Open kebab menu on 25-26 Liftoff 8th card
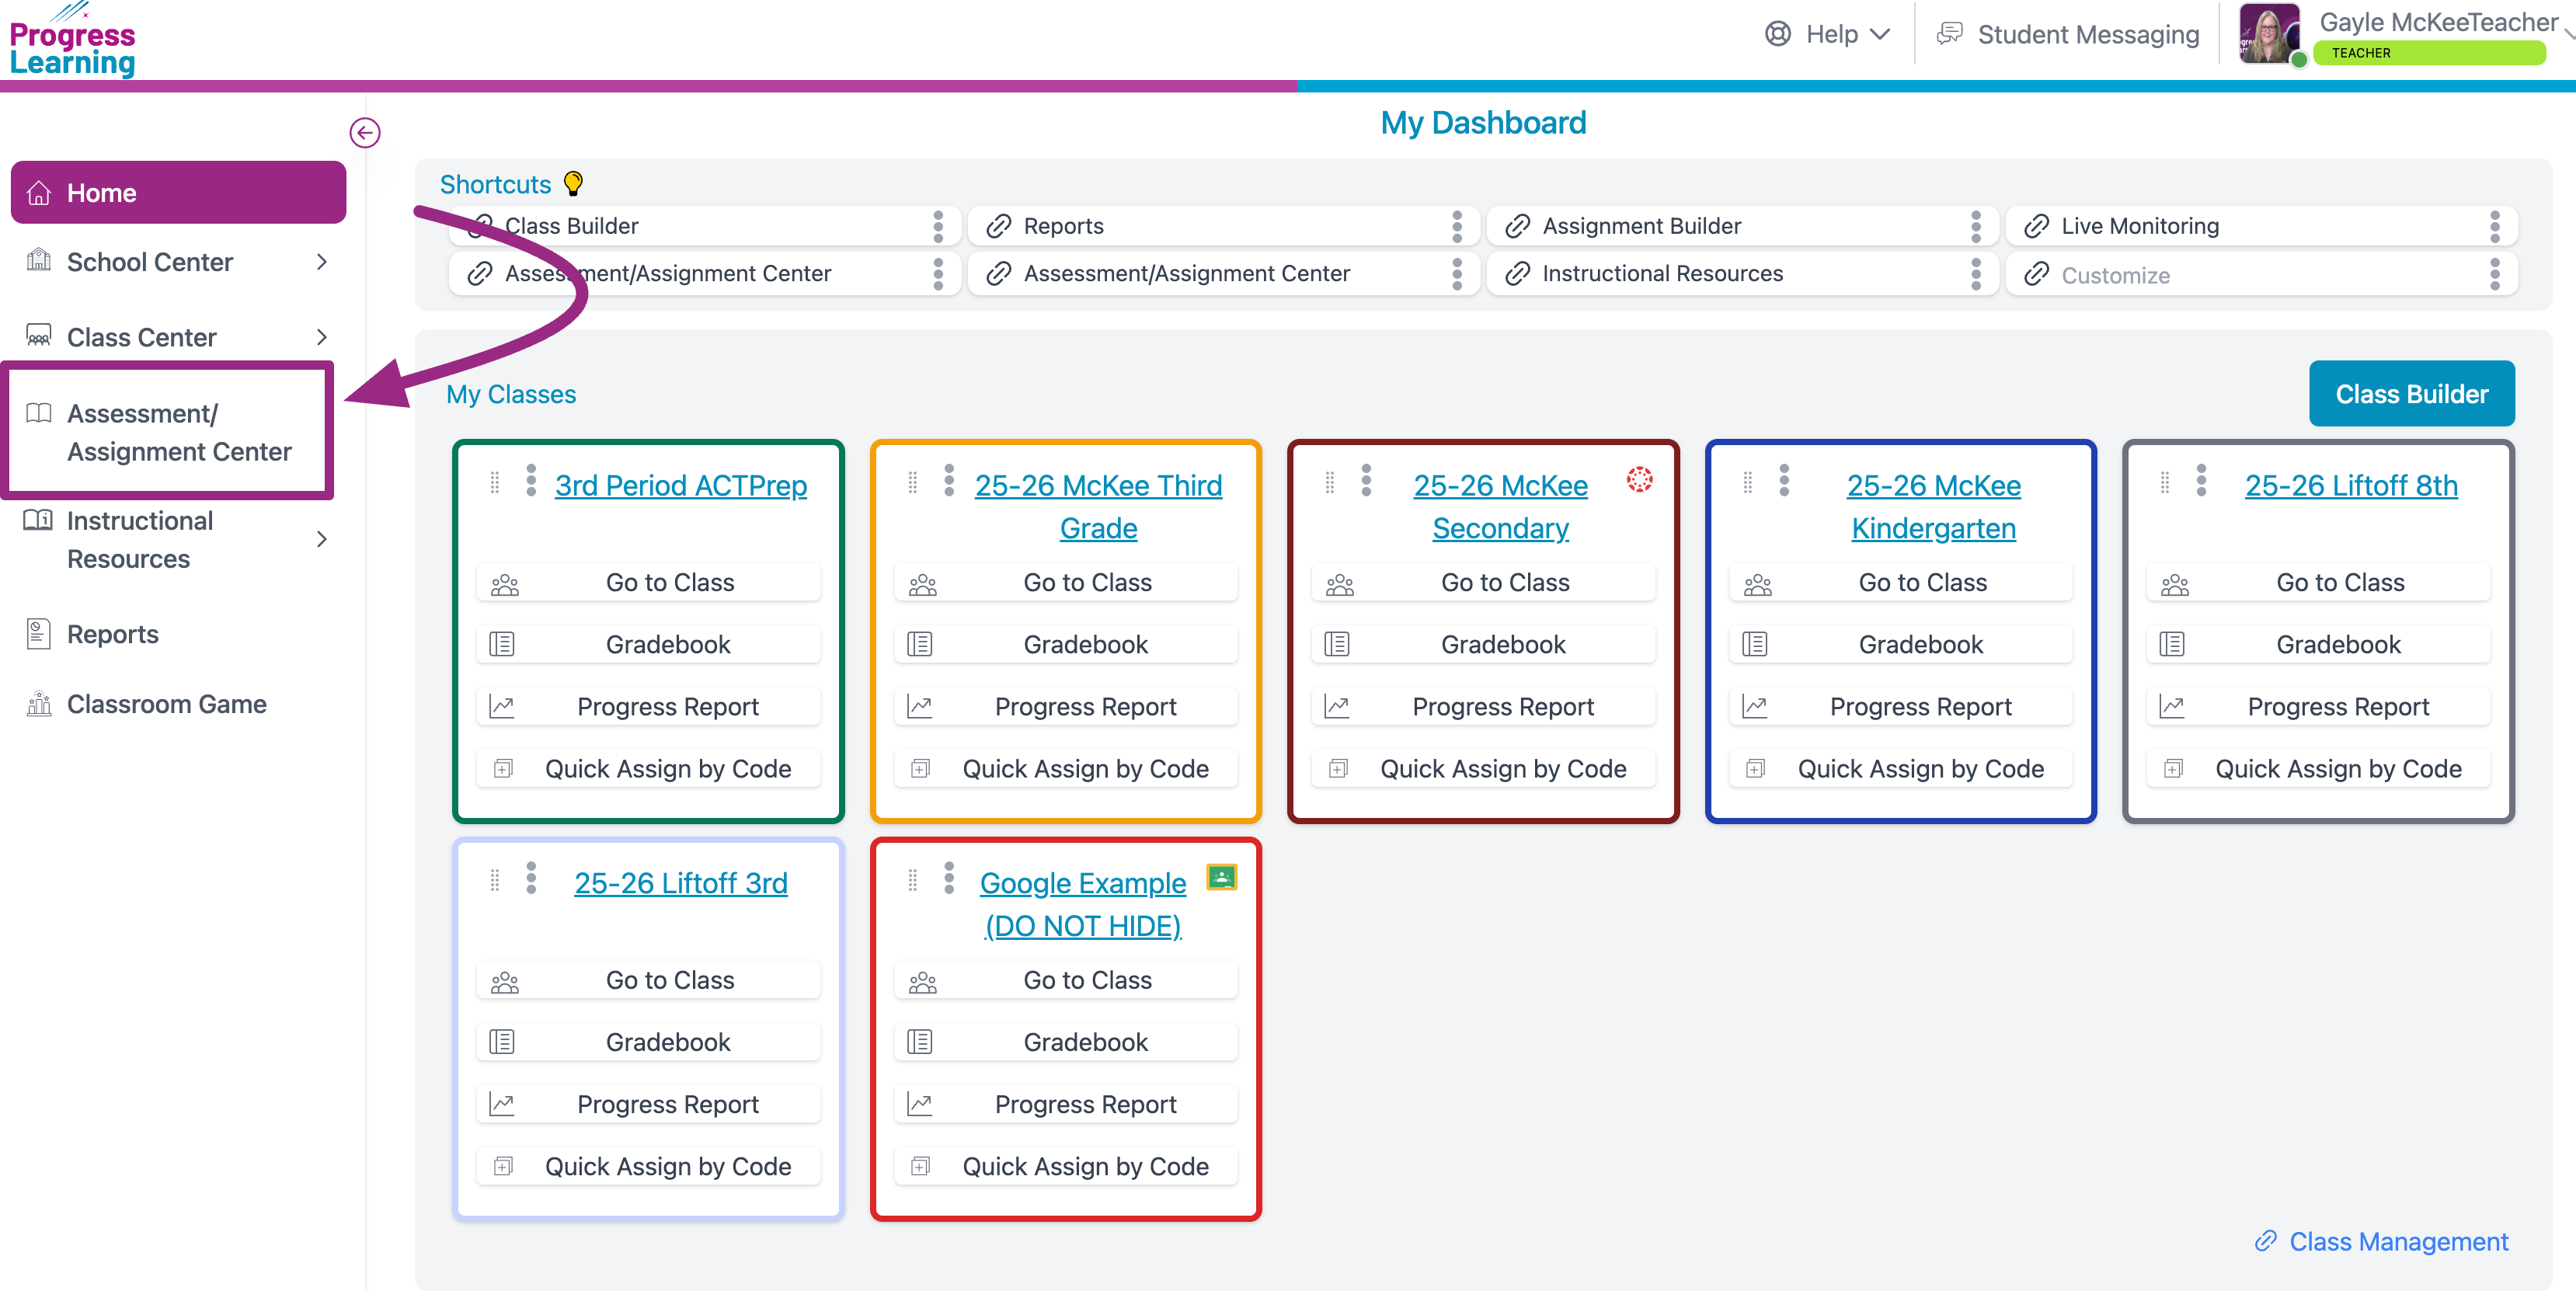Screen dimensions: 2576x1291 coord(2201,480)
